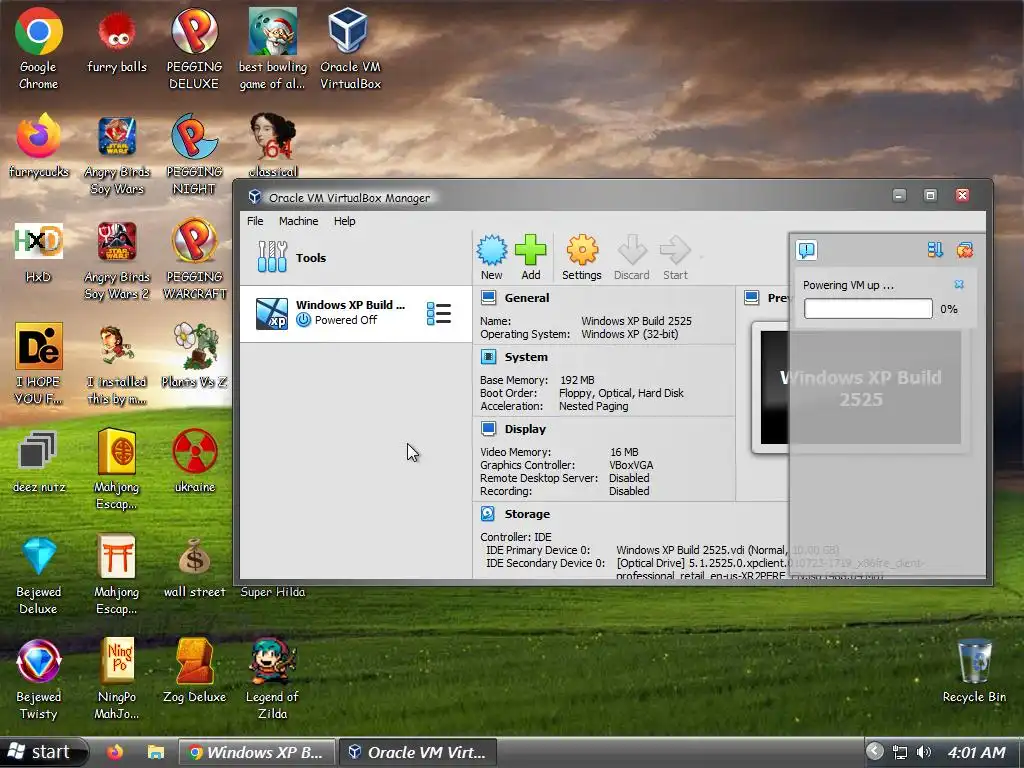
Task: Click the General section header
Action: (526, 298)
